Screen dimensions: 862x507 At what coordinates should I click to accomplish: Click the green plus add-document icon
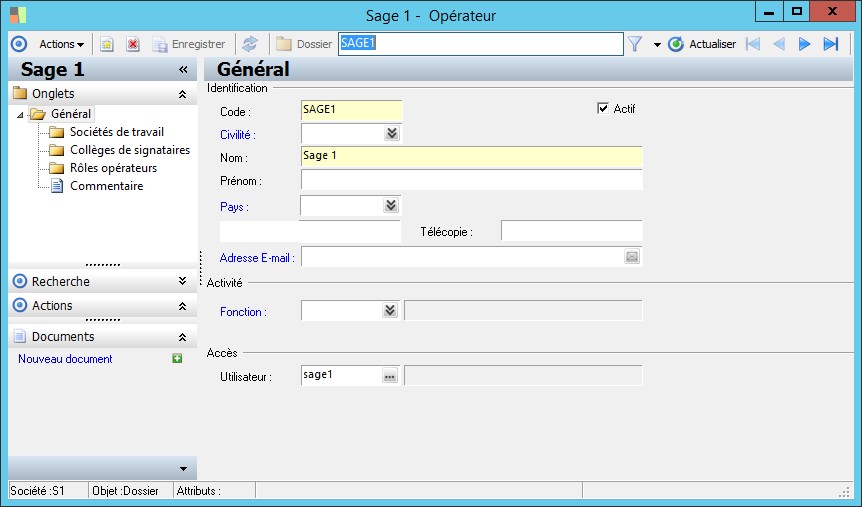pos(177,359)
